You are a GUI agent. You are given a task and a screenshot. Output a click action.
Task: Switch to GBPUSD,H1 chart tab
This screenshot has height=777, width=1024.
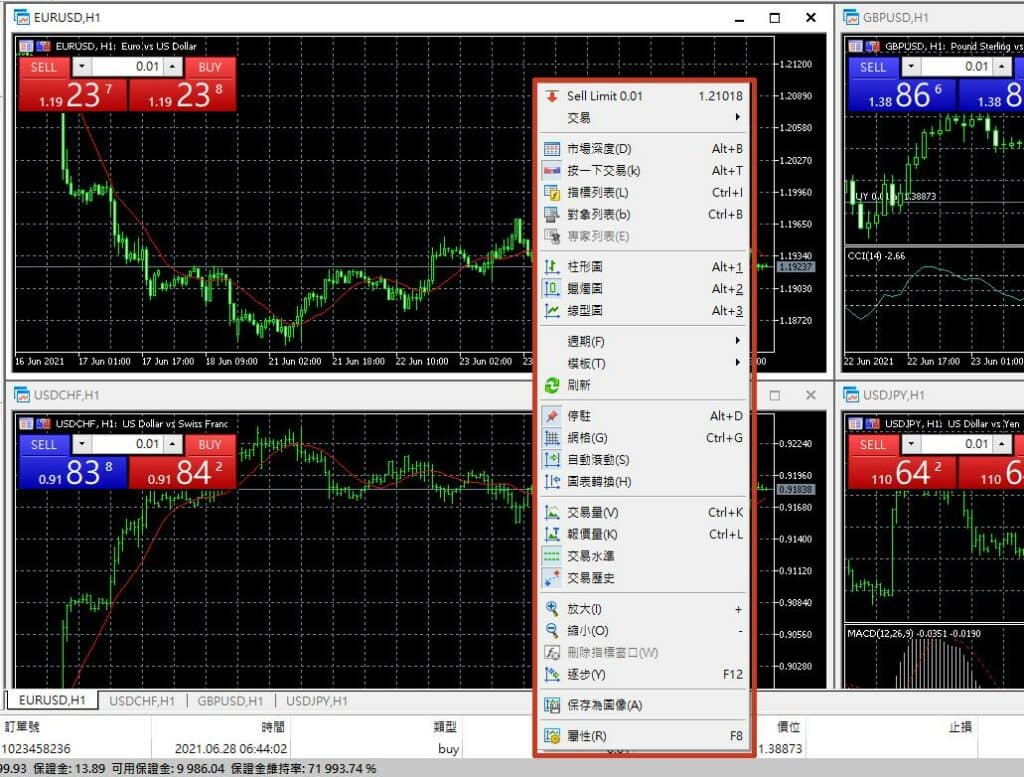coord(230,701)
